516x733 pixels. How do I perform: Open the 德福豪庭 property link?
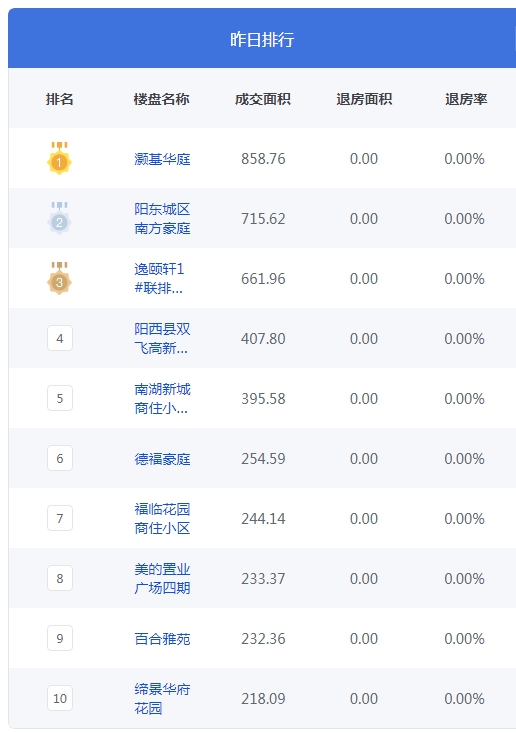click(162, 459)
